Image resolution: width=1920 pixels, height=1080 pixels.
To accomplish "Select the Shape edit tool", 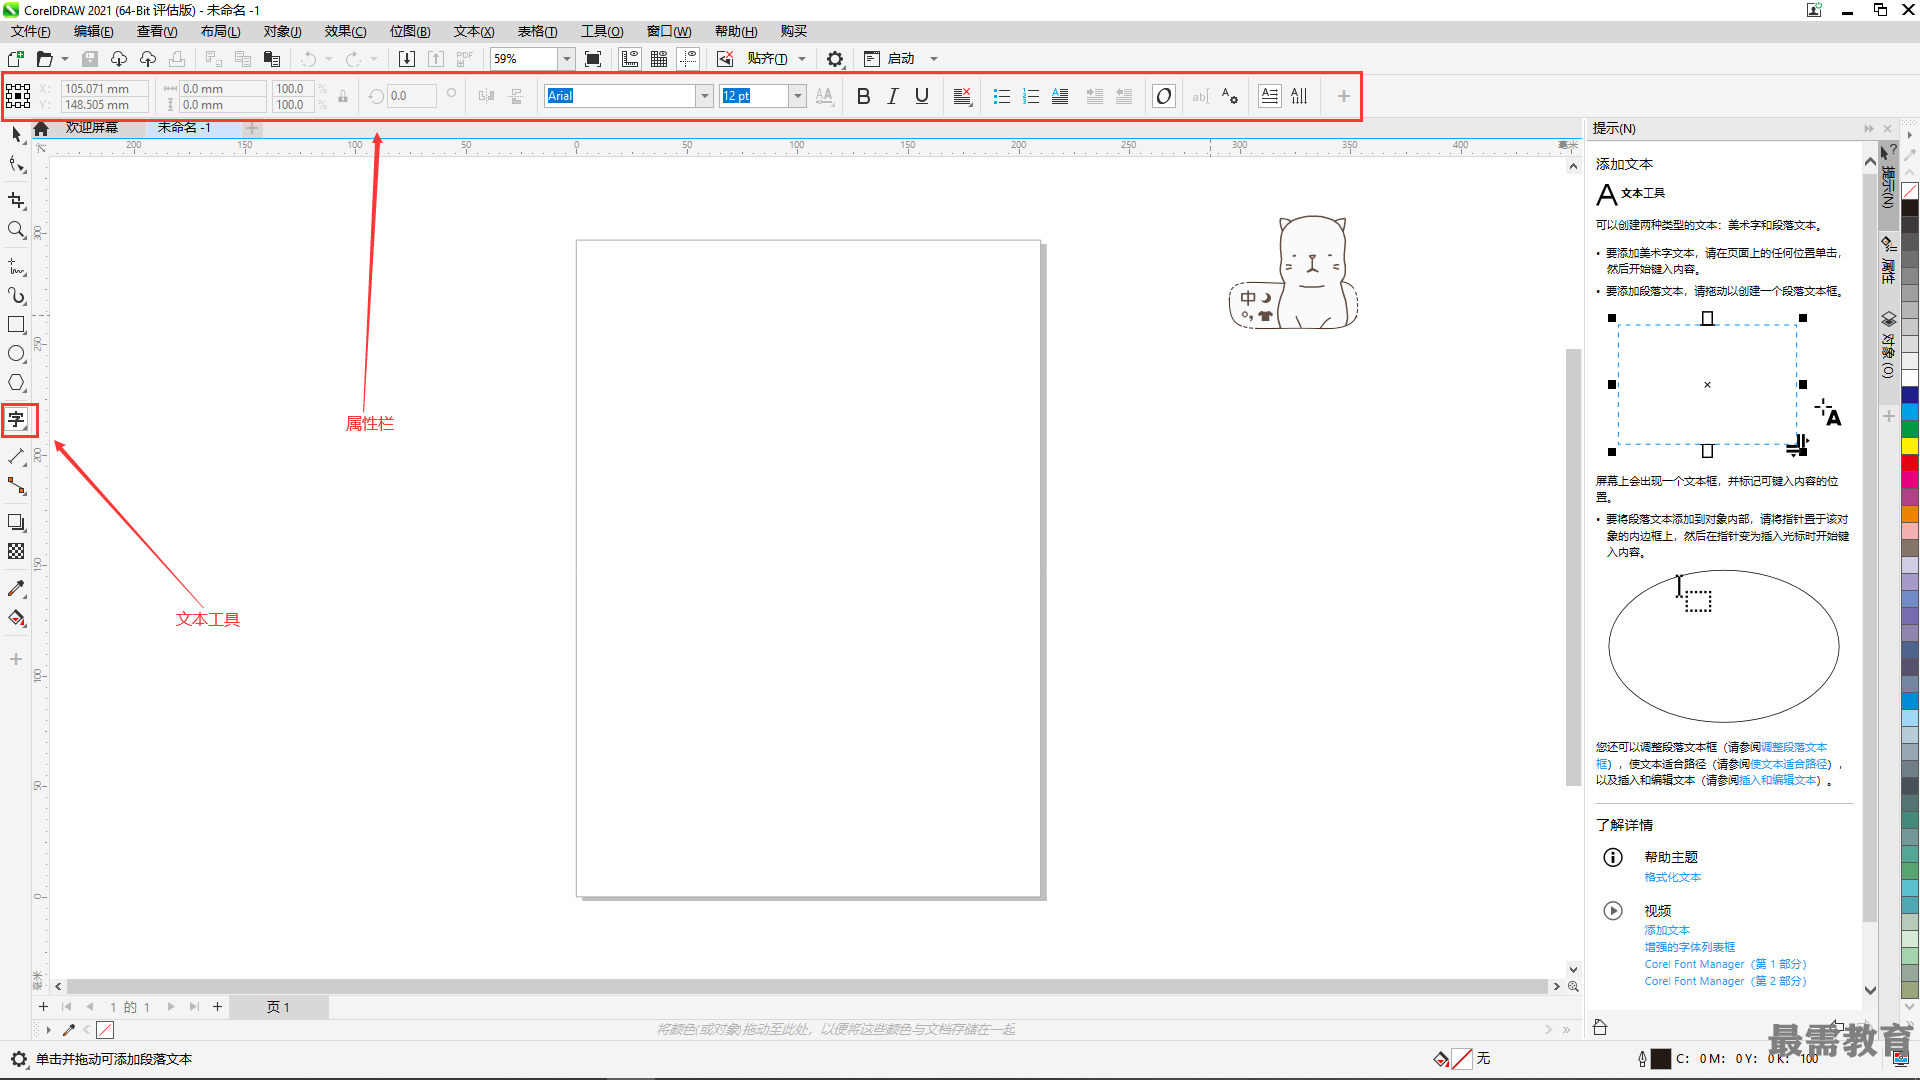I will [17, 165].
